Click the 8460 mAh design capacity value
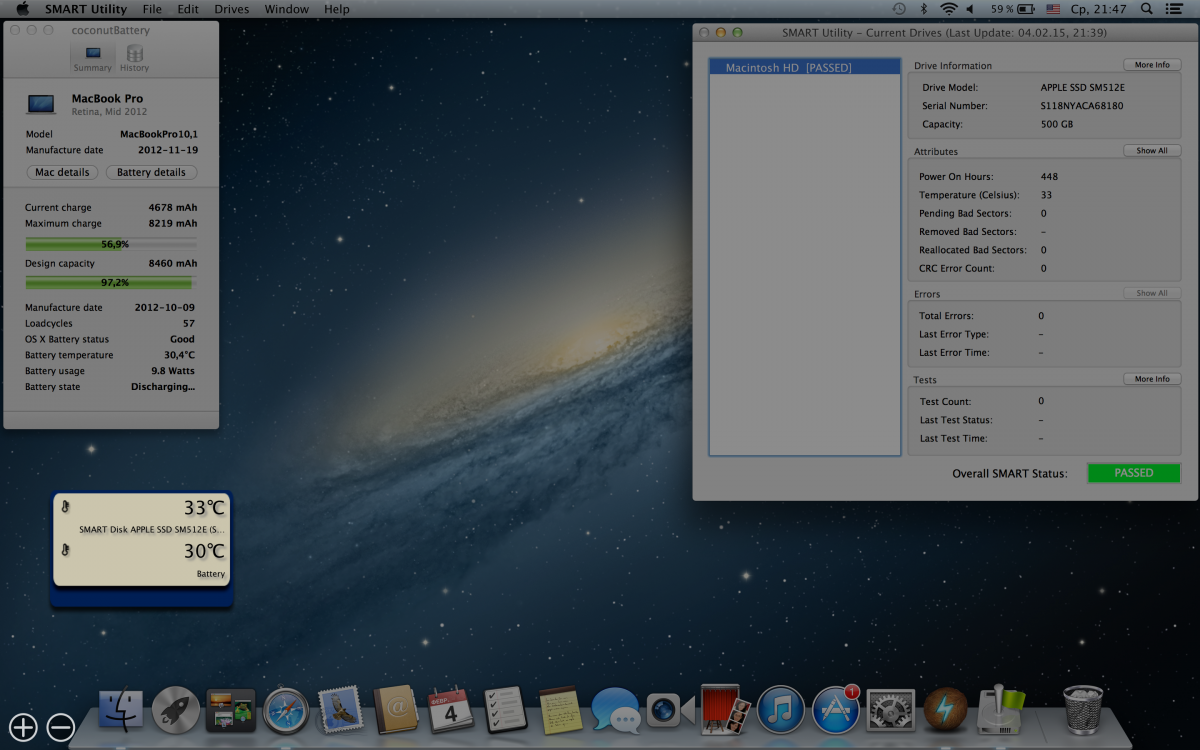 (173, 264)
